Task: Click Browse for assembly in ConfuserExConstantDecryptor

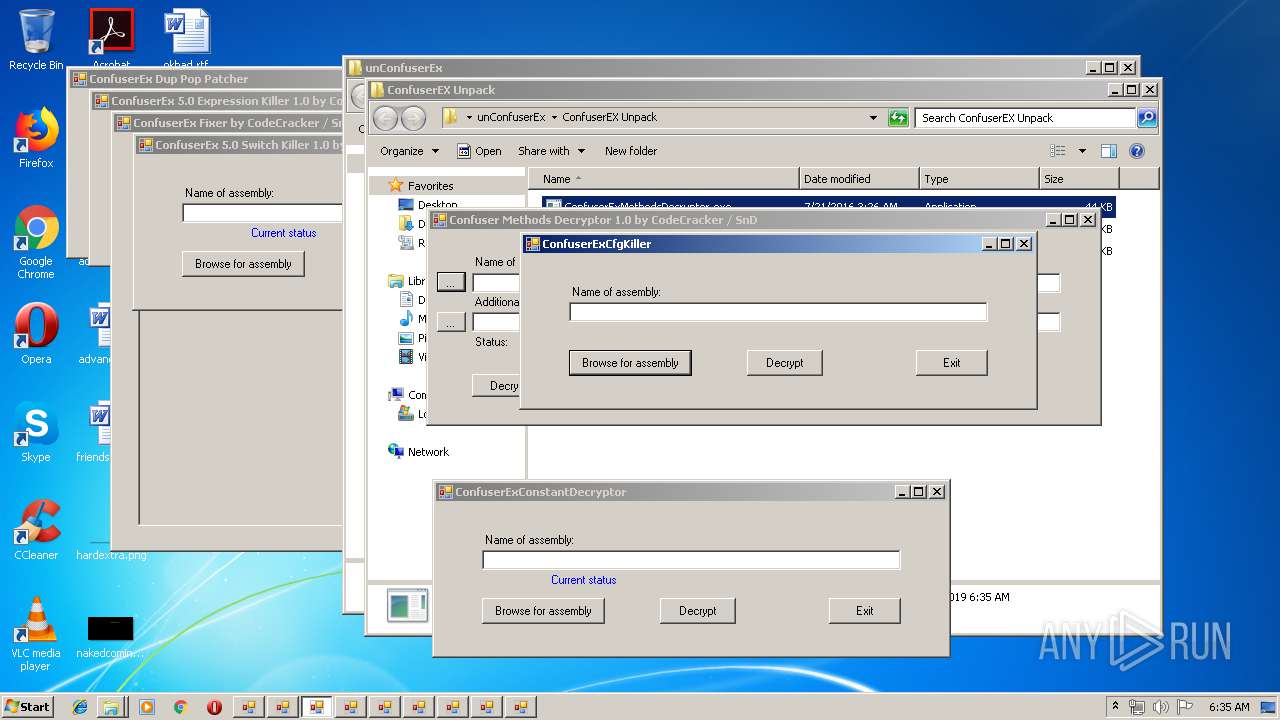Action: [x=543, y=611]
